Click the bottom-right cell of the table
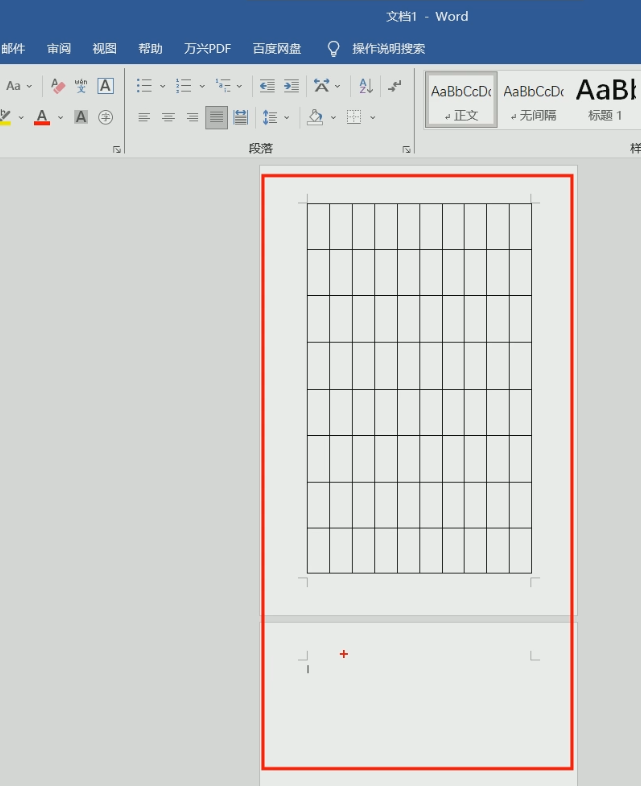 click(x=520, y=550)
